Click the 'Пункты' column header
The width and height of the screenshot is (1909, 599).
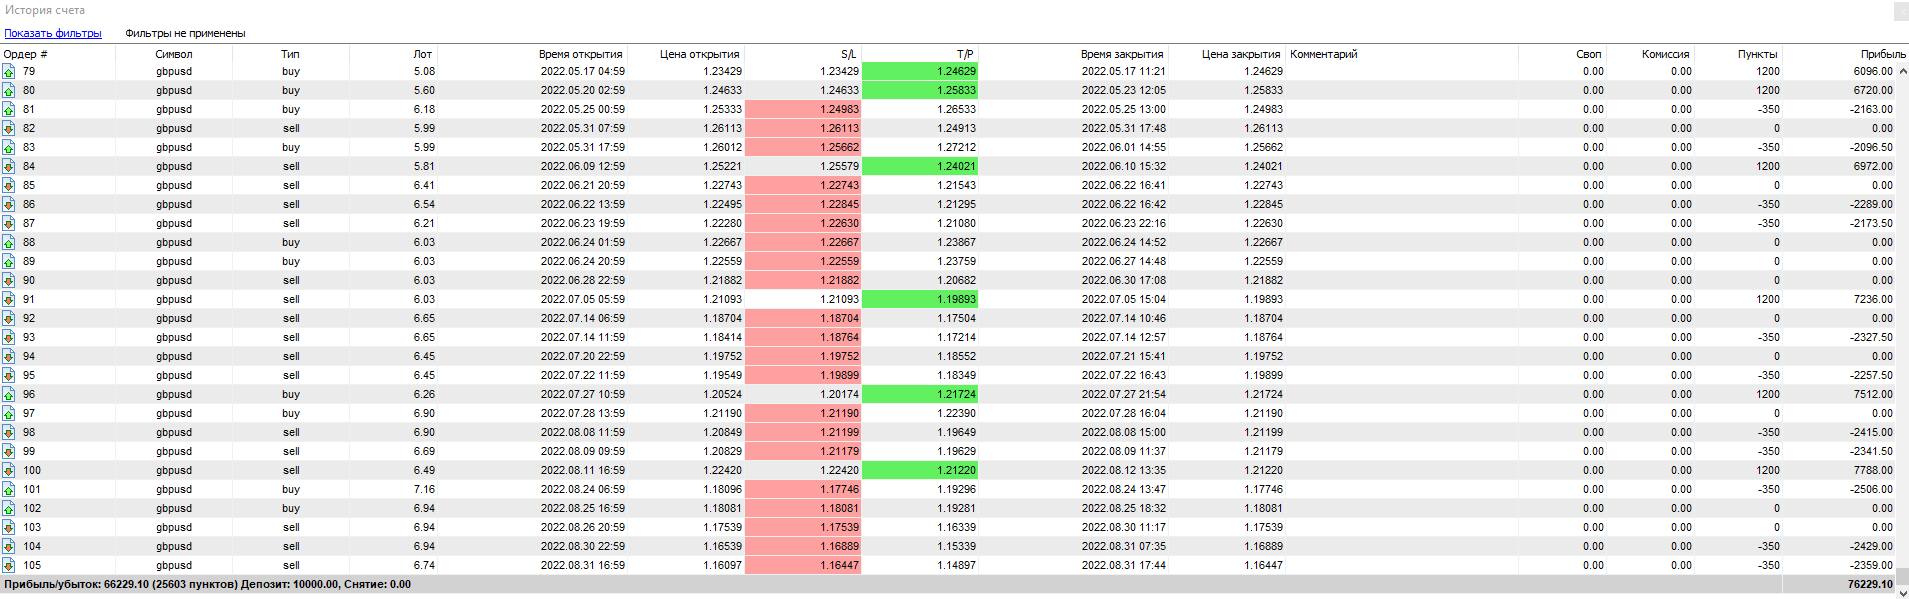point(1756,54)
